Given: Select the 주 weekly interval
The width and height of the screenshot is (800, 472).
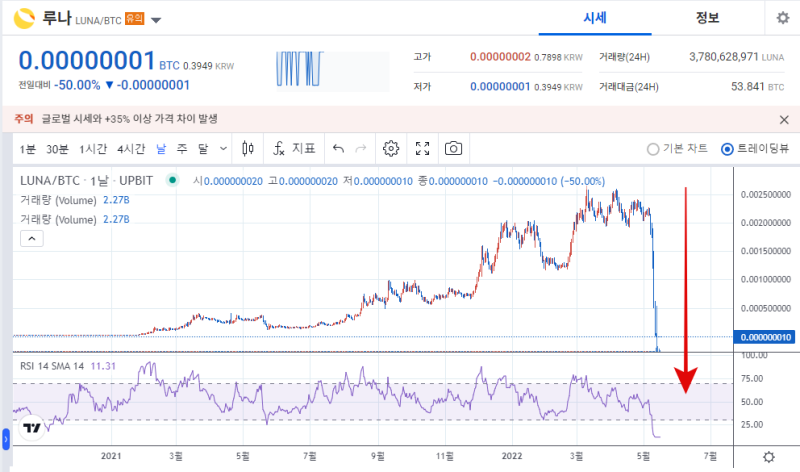Looking at the screenshot, I should [x=182, y=149].
